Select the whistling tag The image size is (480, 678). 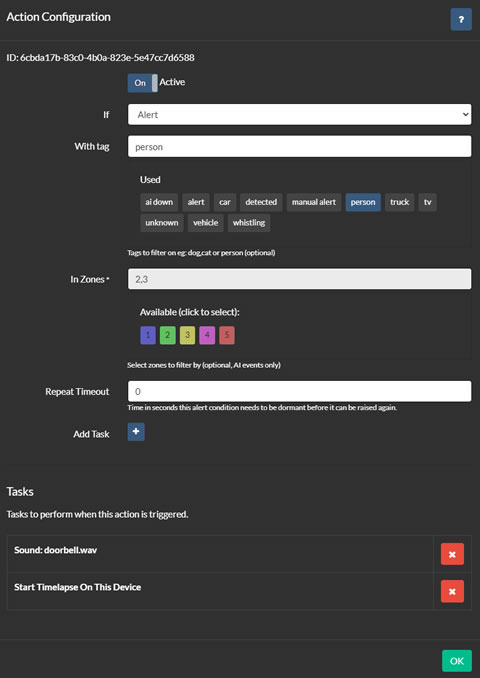(x=249, y=223)
